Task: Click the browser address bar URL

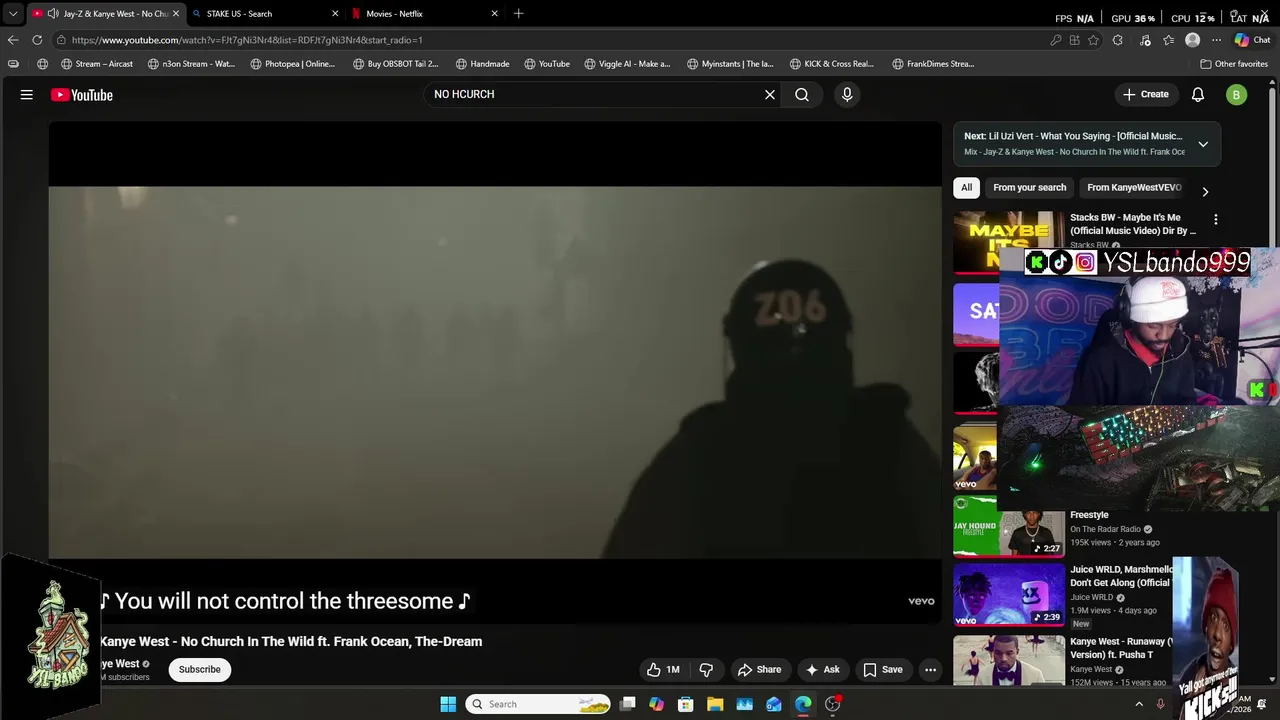Action: [247, 40]
